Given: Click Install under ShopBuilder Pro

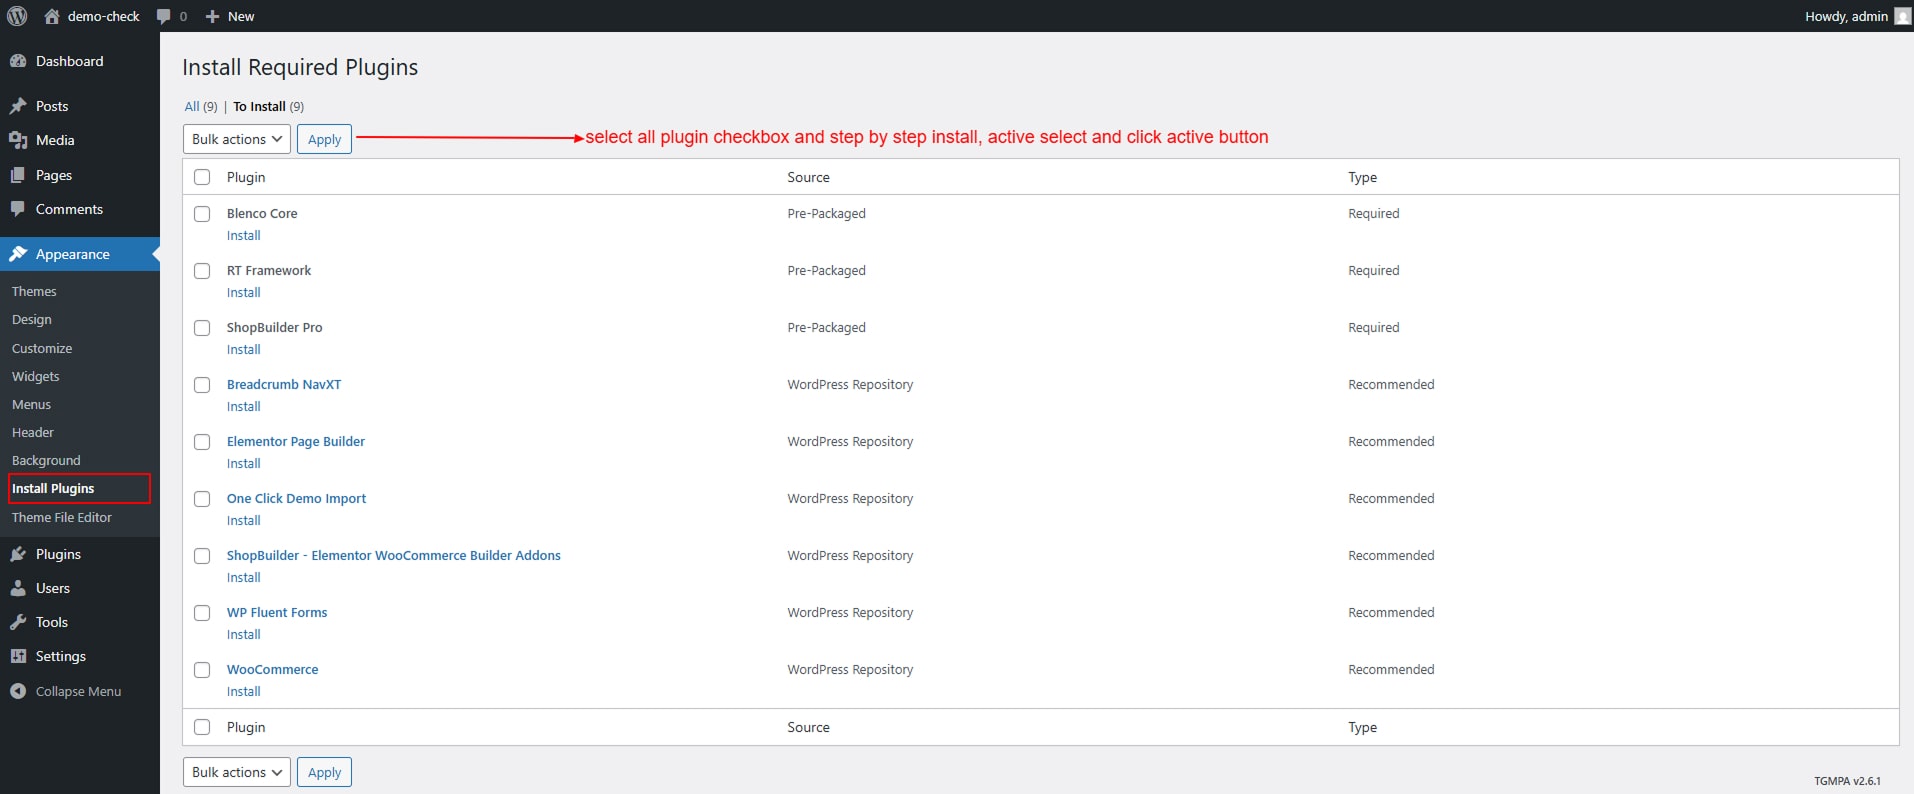Looking at the screenshot, I should [x=243, y=350].
